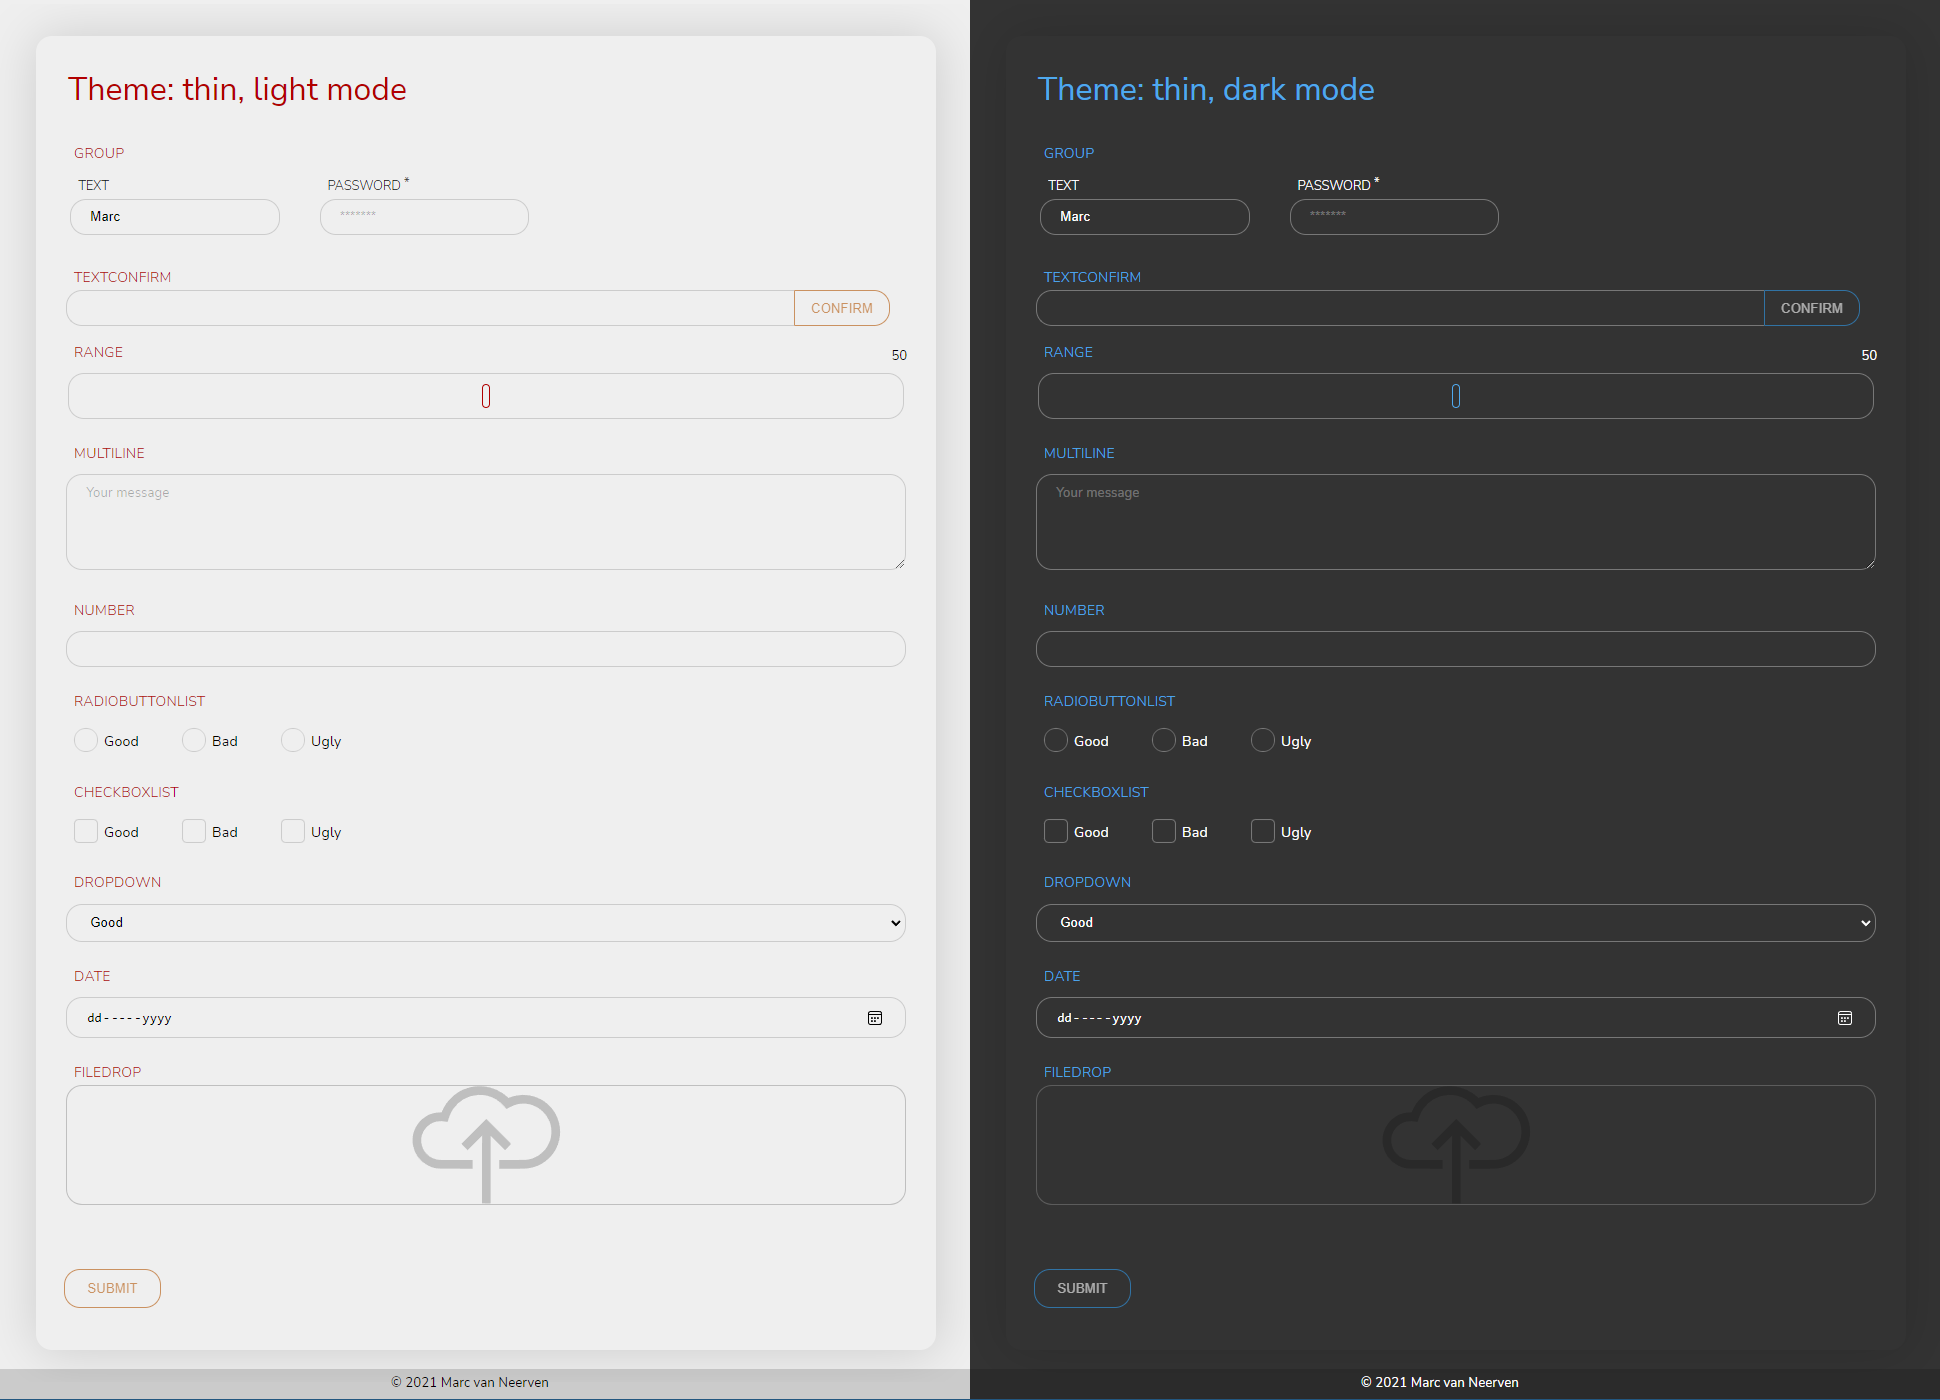Click the light mode Multiline message textarea
1940x1400 pixels.
[x=486, y=522]
